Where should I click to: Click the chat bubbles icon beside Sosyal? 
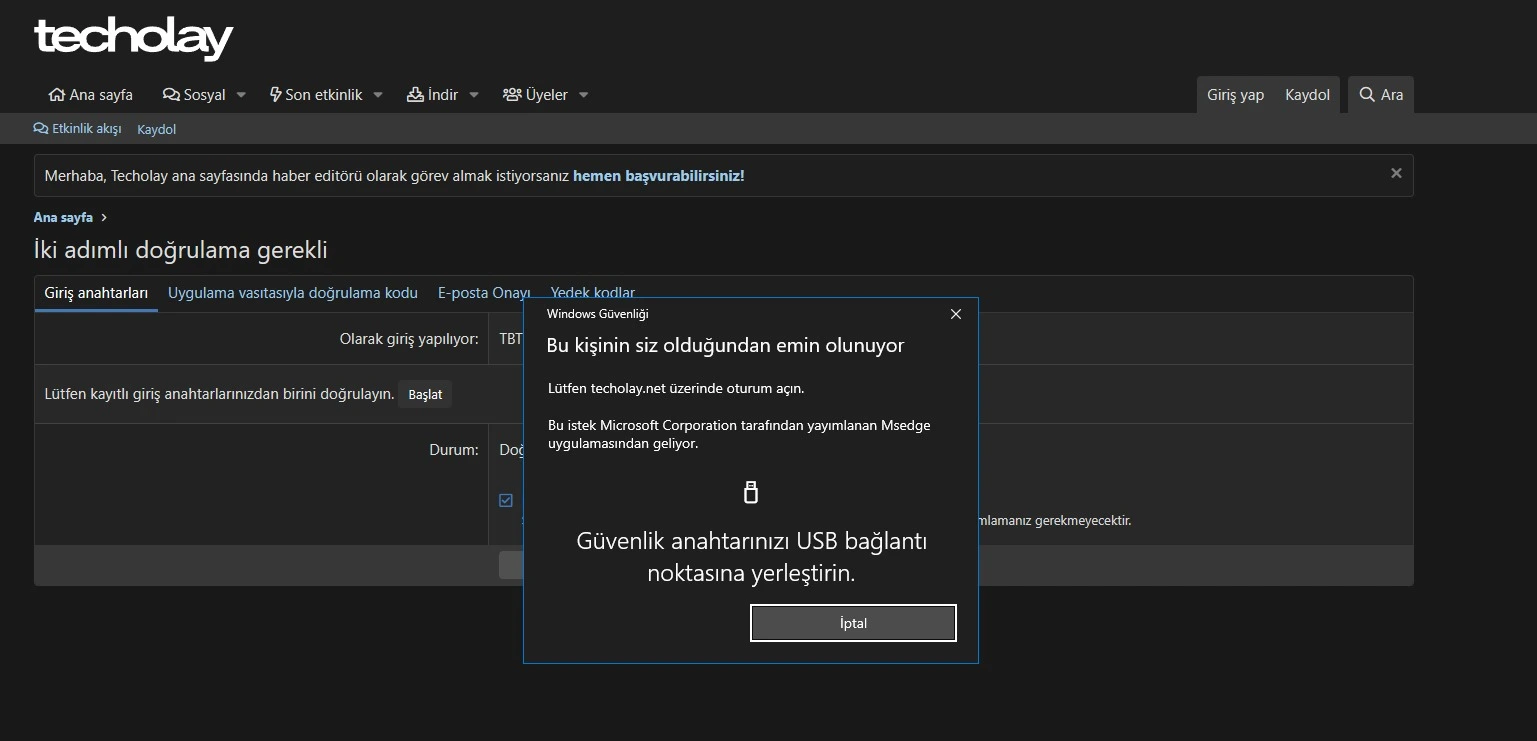[x=171, y=95]
